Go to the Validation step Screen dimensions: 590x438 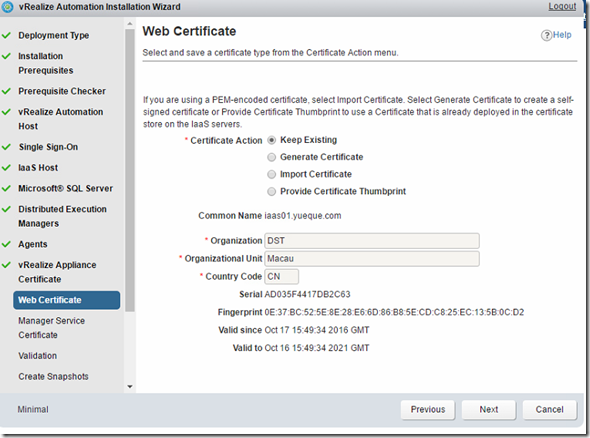38,356
